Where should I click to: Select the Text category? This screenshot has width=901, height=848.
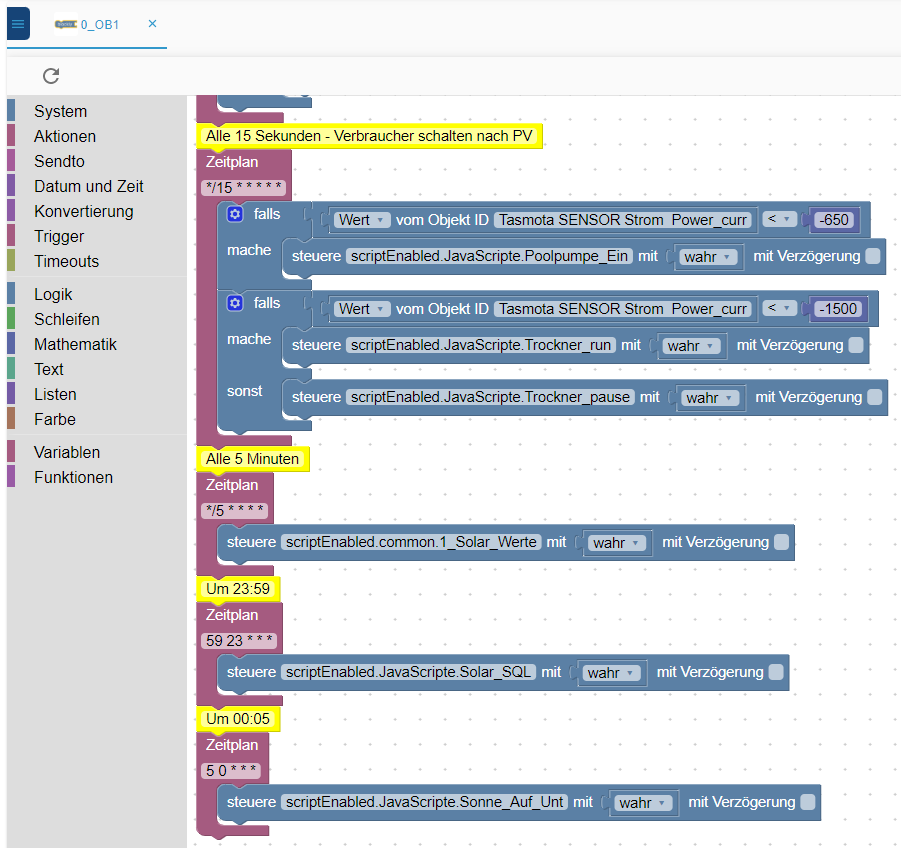tap(49, 369)
